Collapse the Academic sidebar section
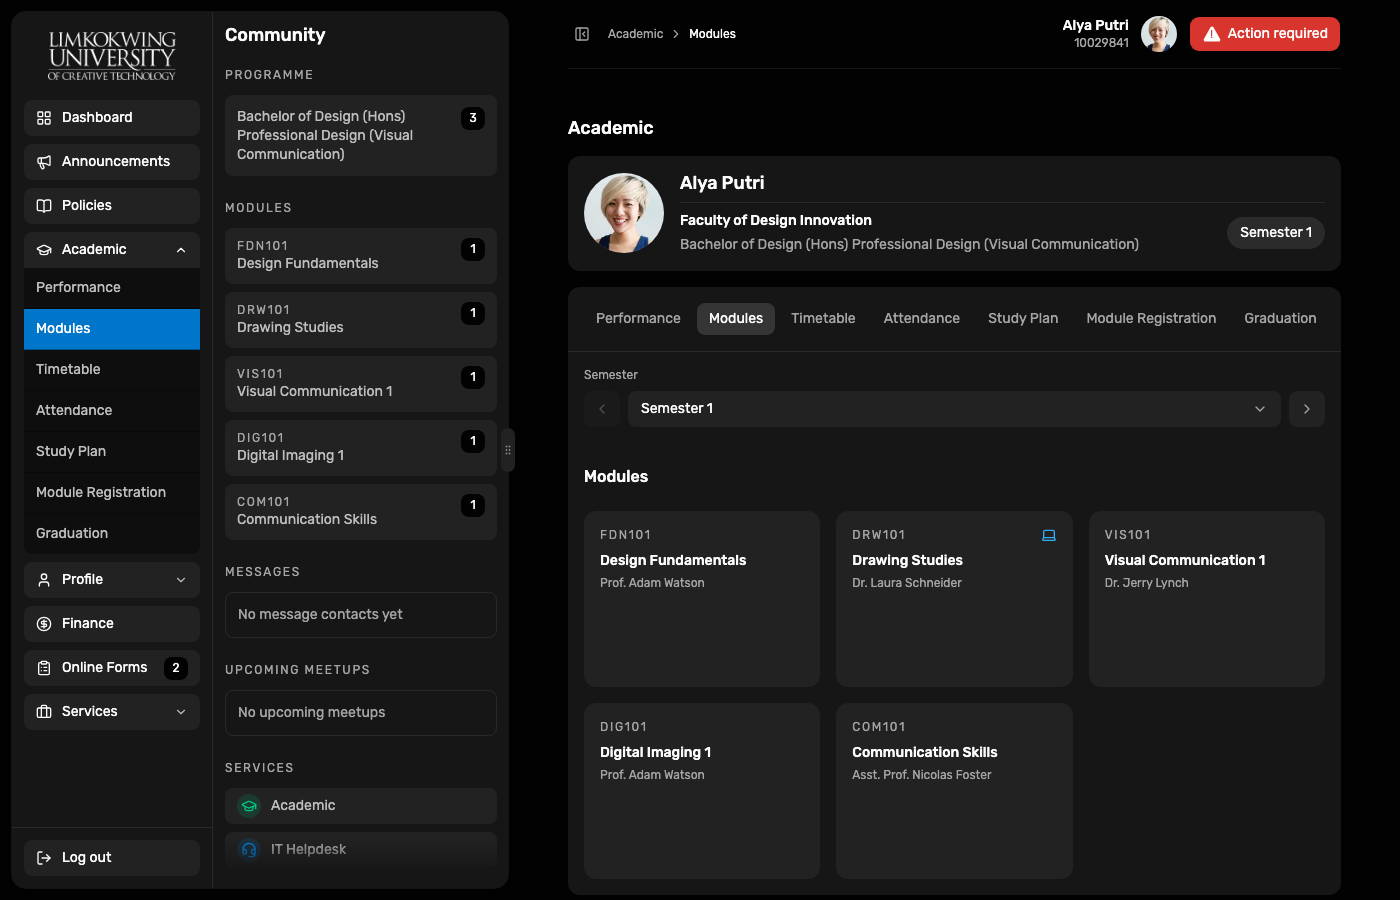 181,250
